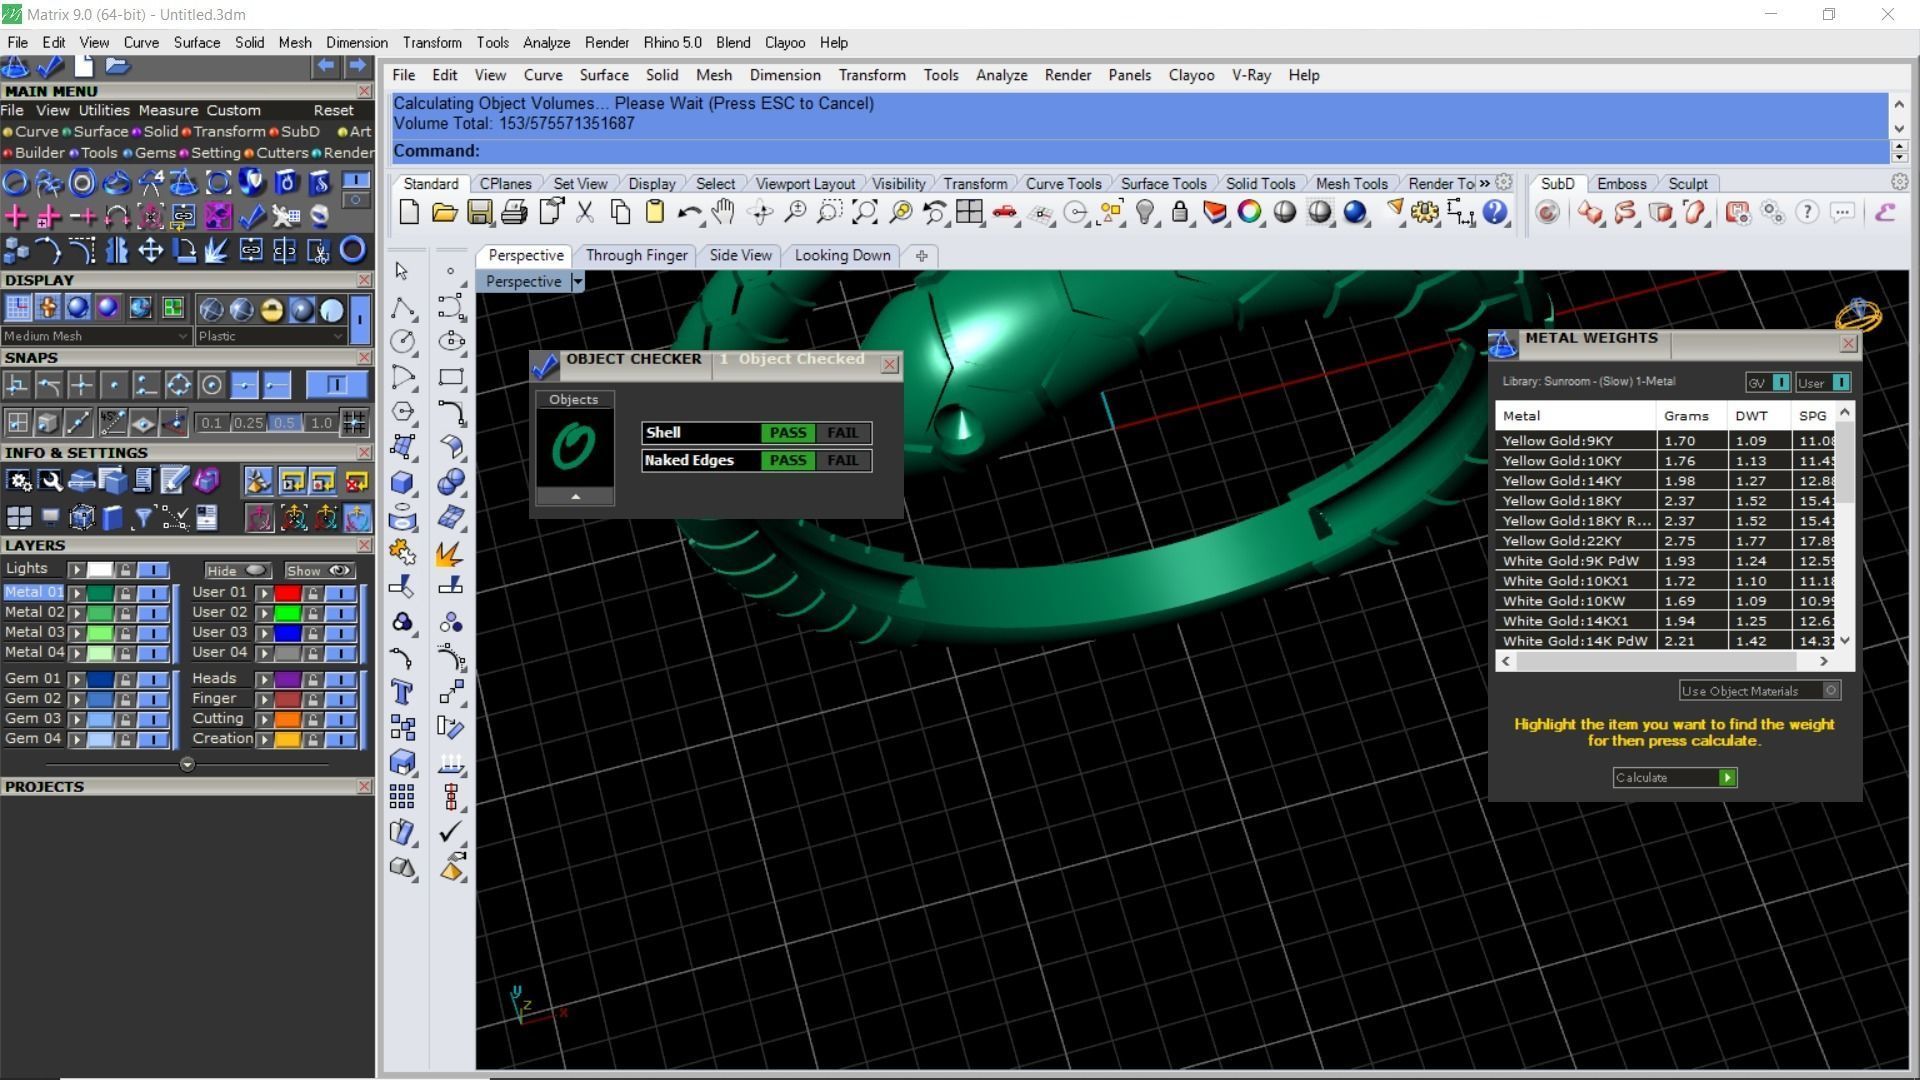This screenshot has width=1920, height=1080.
Task: Open the V-Ray menu
Action: (1251, 75)
